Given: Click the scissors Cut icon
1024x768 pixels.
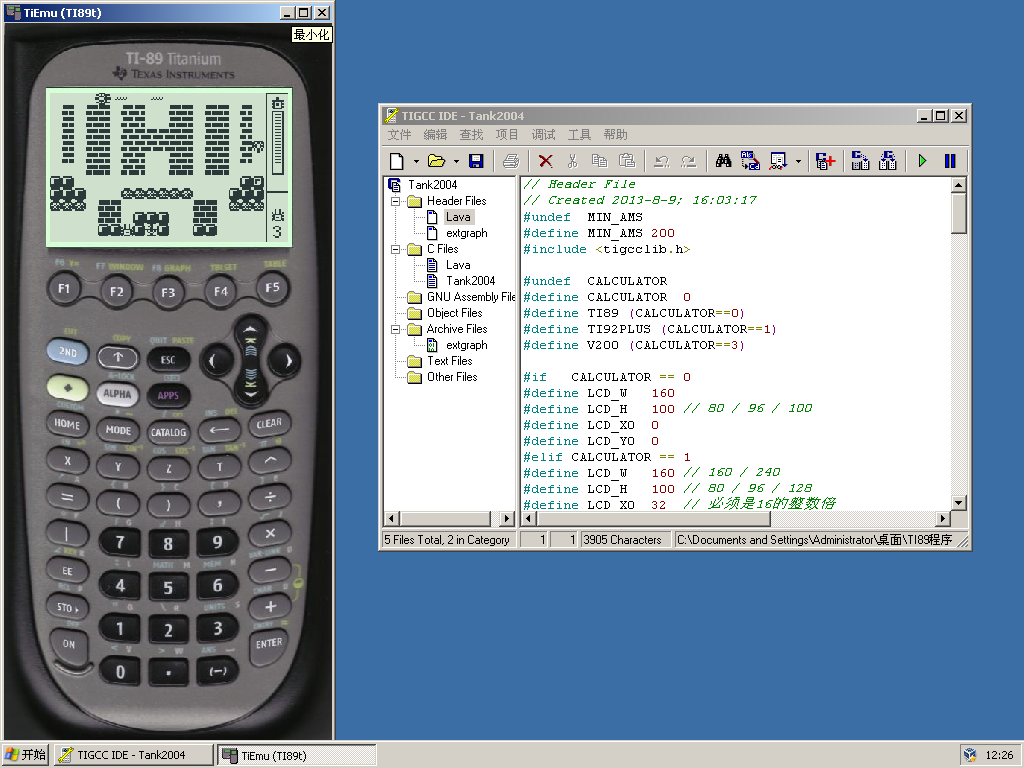Looking at the screenshot, I should click(572, 161).
